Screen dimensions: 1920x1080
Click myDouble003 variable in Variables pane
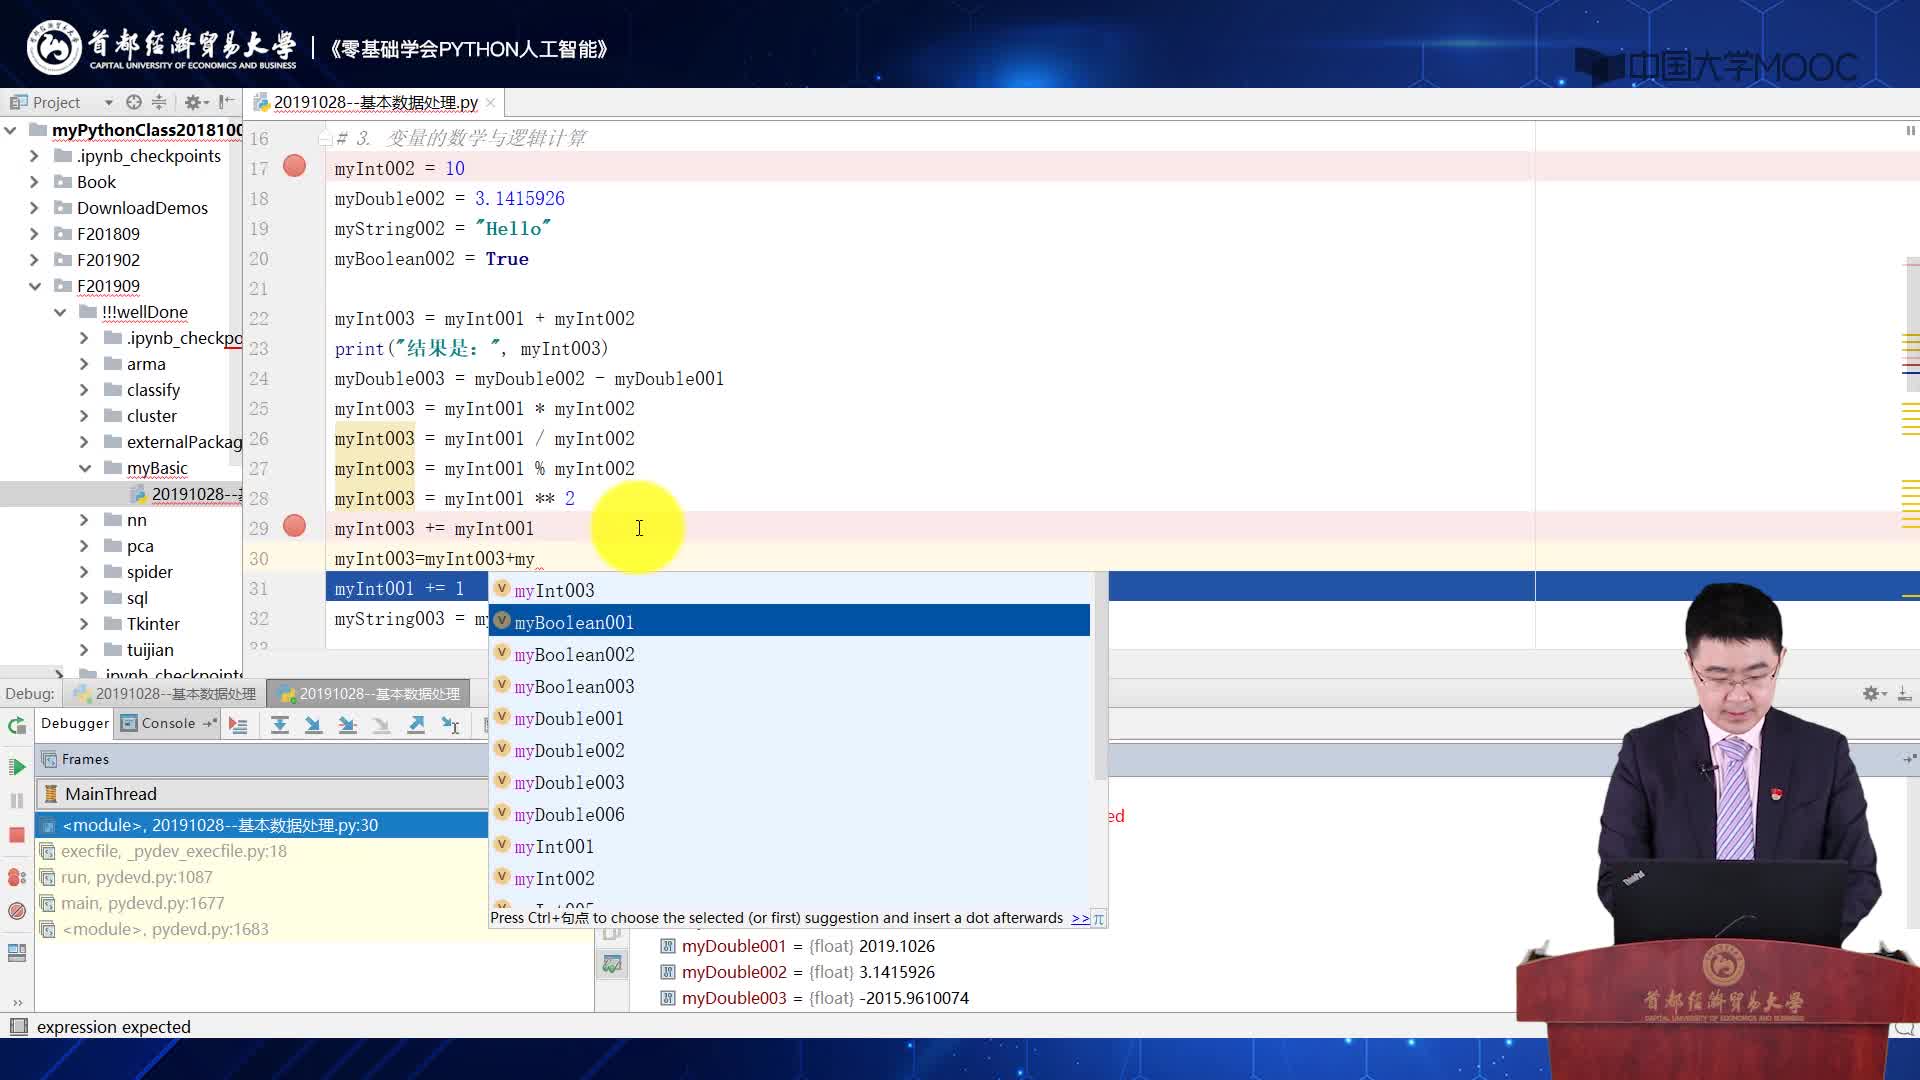point(733,998)
